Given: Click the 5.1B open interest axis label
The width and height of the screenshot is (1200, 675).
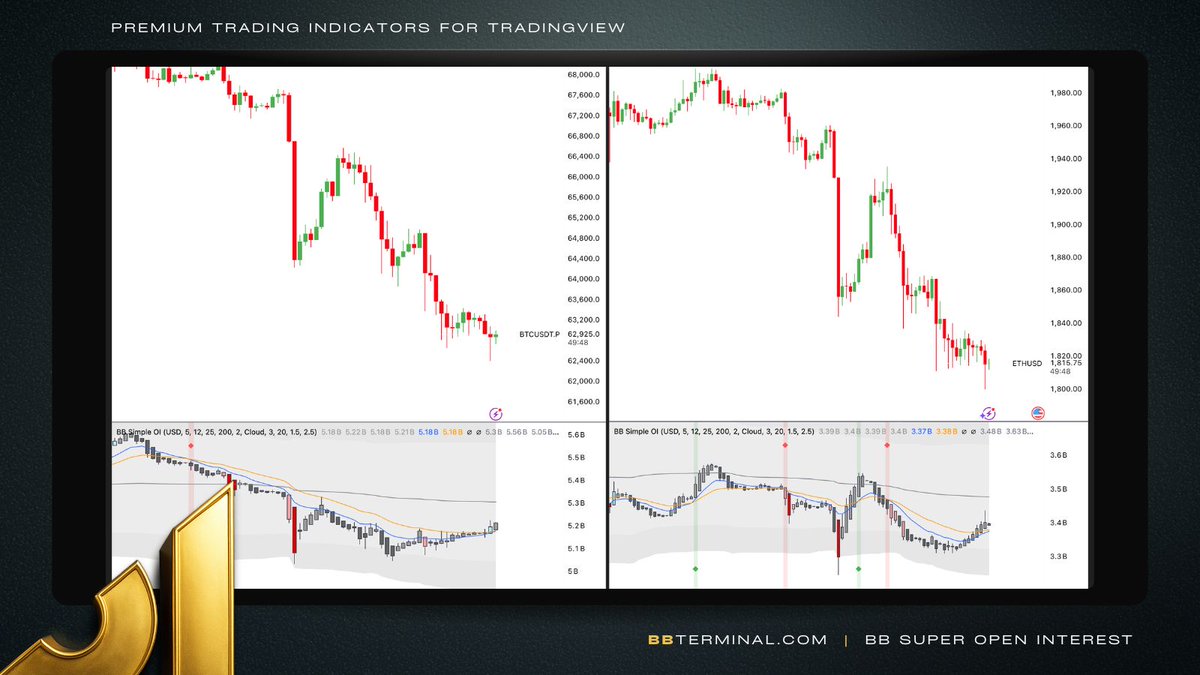Looking at the screenshot, I should pyautogui.click(x=577, y=549).
